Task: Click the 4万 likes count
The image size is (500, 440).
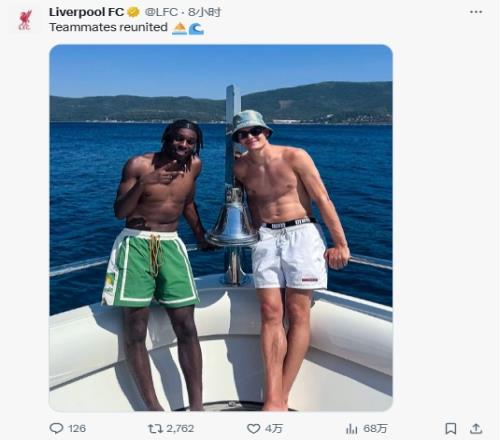Action: click(274, 429)
